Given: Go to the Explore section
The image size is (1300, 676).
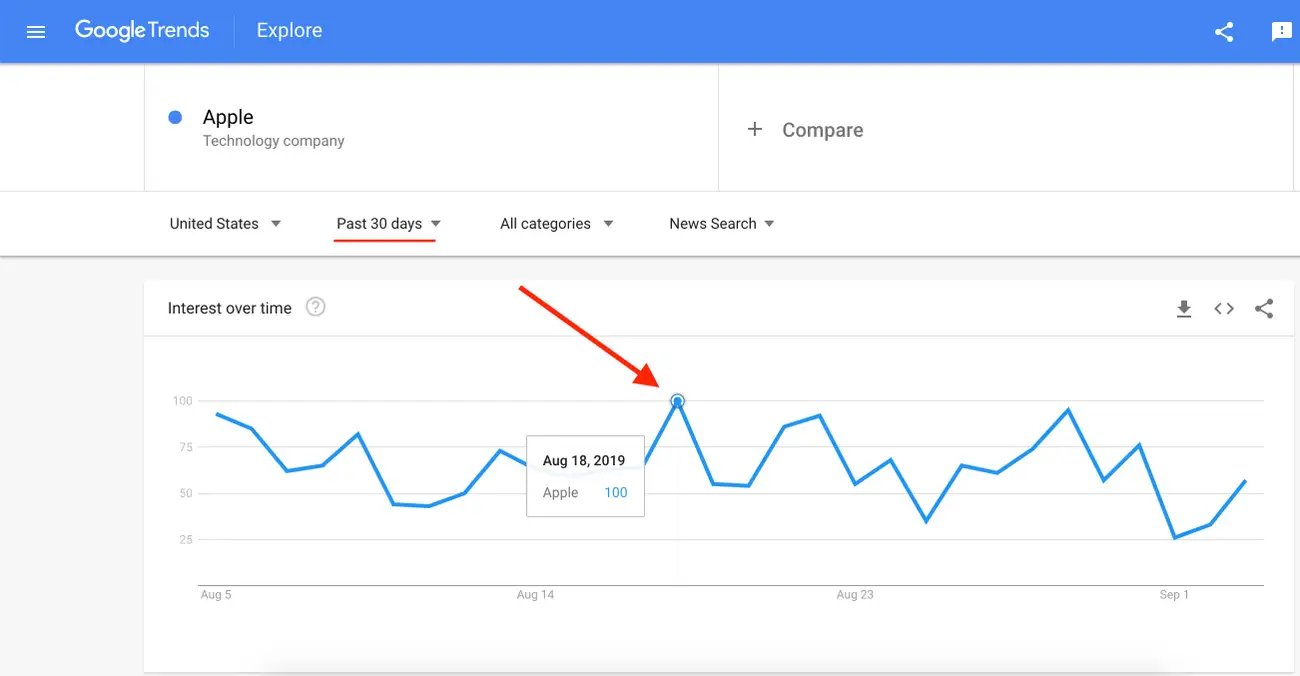Looking at the screenshot, I should pos(289,31).
